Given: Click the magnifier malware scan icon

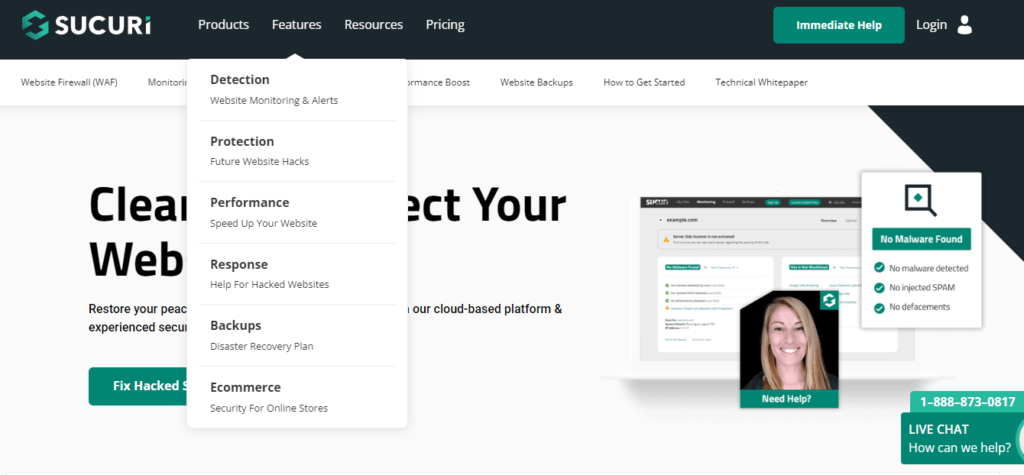Looking at the screenshot, I should 921,200.
